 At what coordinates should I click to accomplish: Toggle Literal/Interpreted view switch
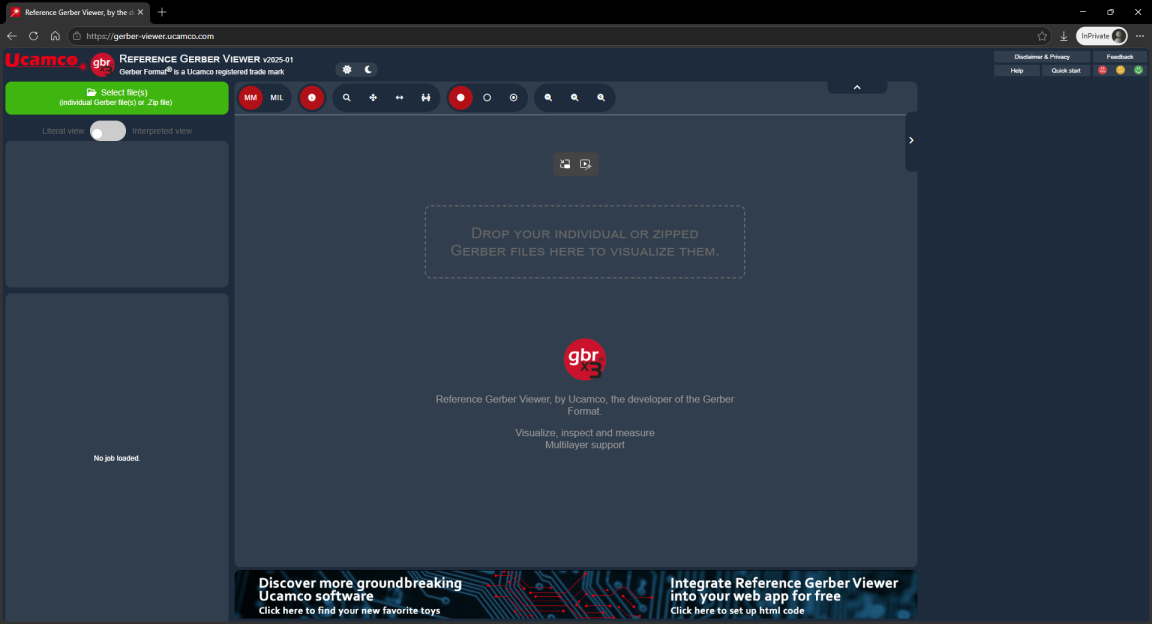108,131
